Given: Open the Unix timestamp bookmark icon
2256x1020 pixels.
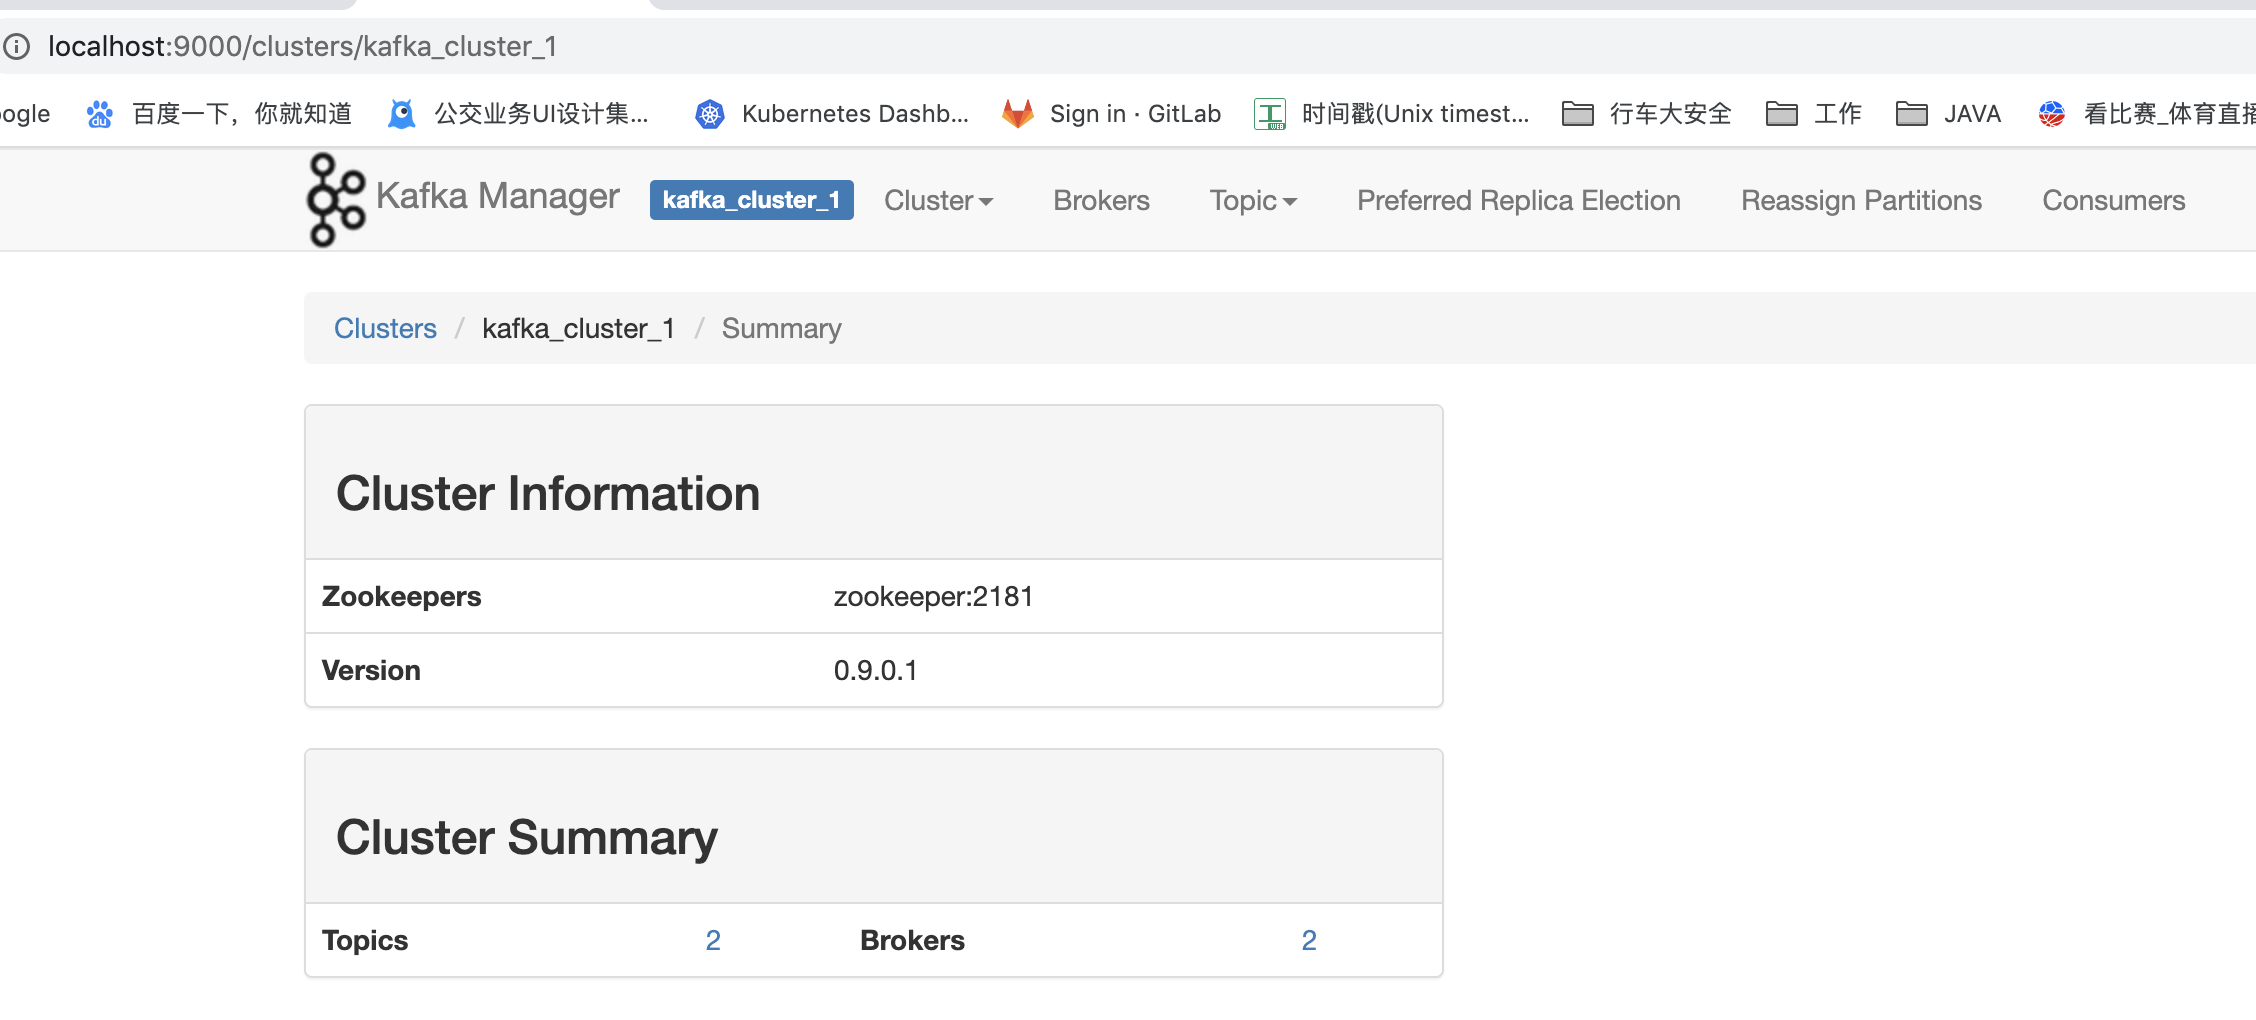Looking at the screenshot, I should (x=1270, y=114).
